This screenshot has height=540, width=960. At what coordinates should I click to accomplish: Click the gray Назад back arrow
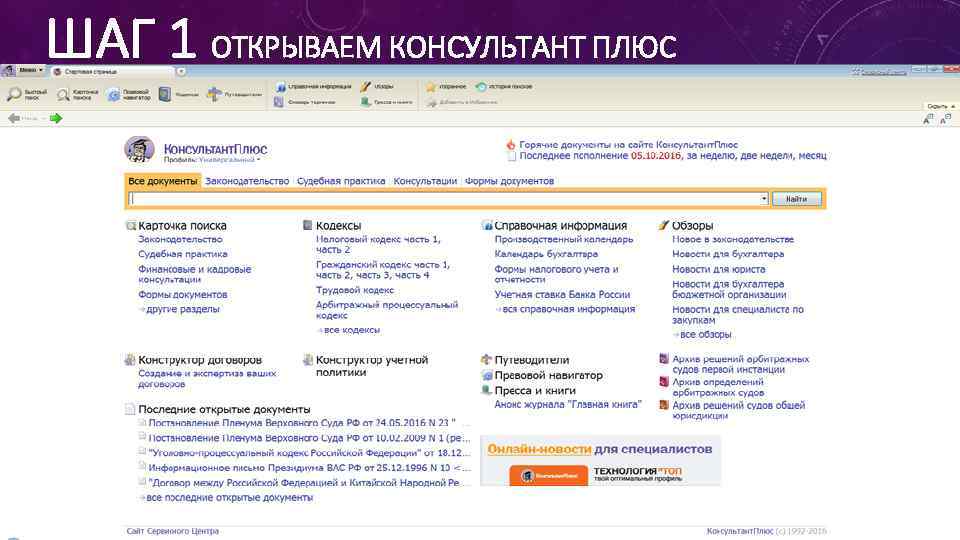(x=13, y=118)
